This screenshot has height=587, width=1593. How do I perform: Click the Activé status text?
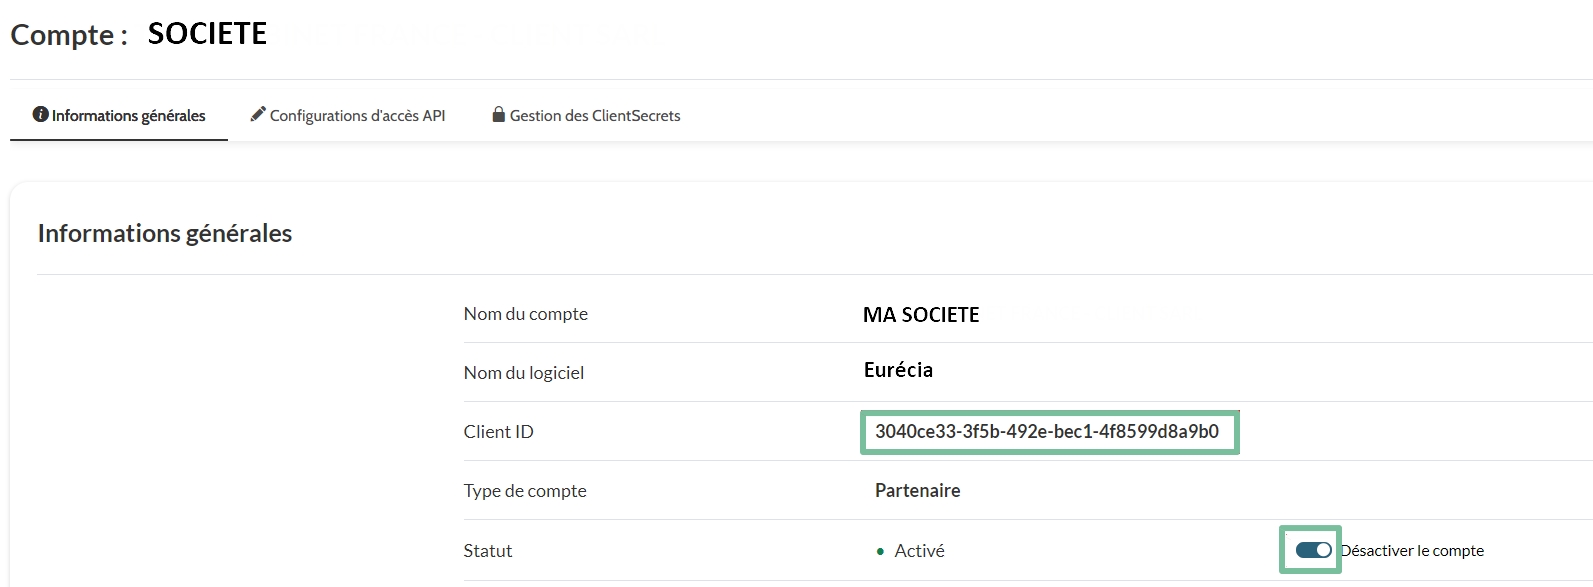(x=919, y=551)
